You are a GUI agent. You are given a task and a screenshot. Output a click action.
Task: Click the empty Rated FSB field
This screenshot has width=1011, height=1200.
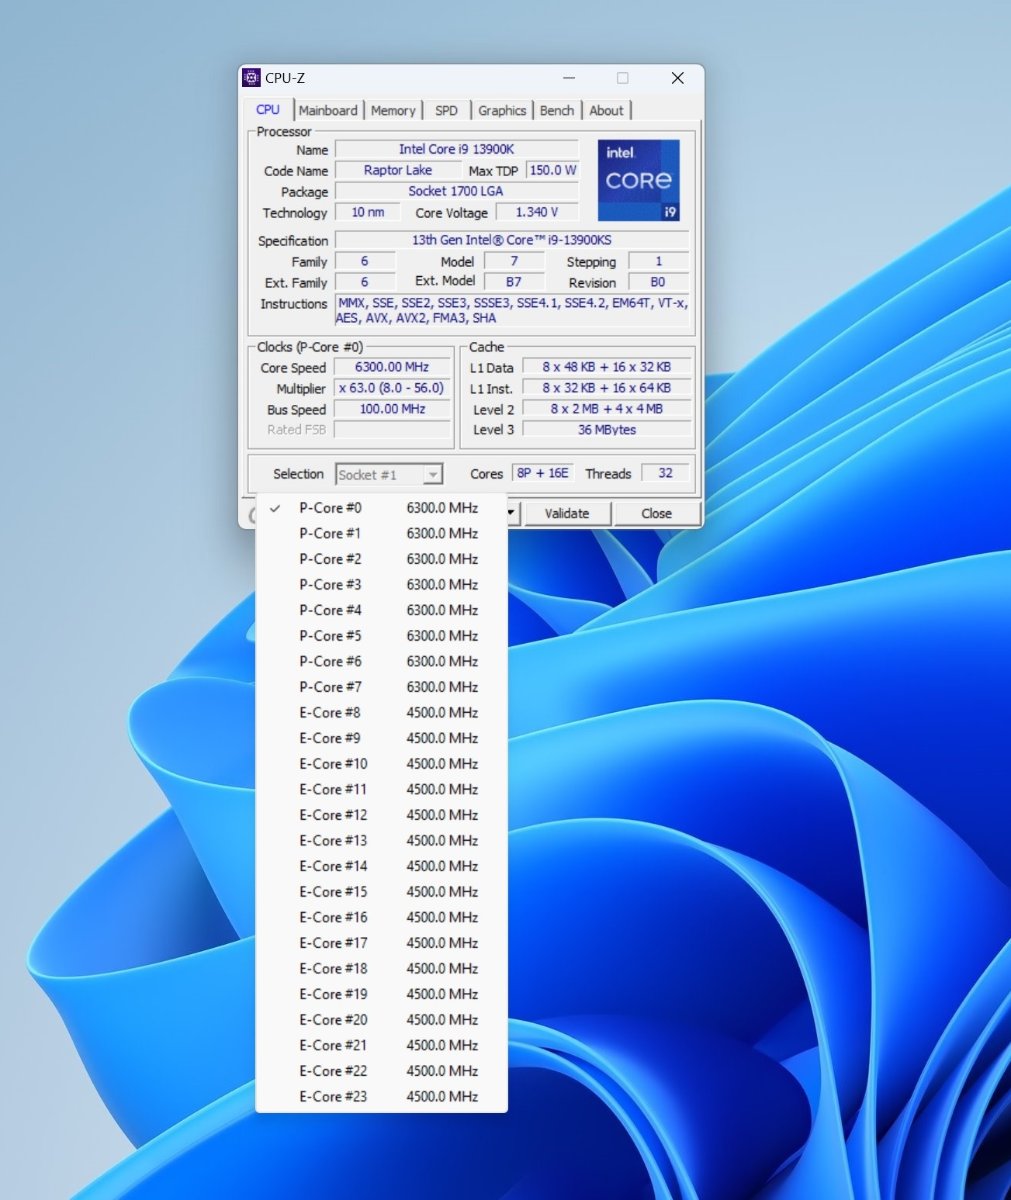(392, 430)
